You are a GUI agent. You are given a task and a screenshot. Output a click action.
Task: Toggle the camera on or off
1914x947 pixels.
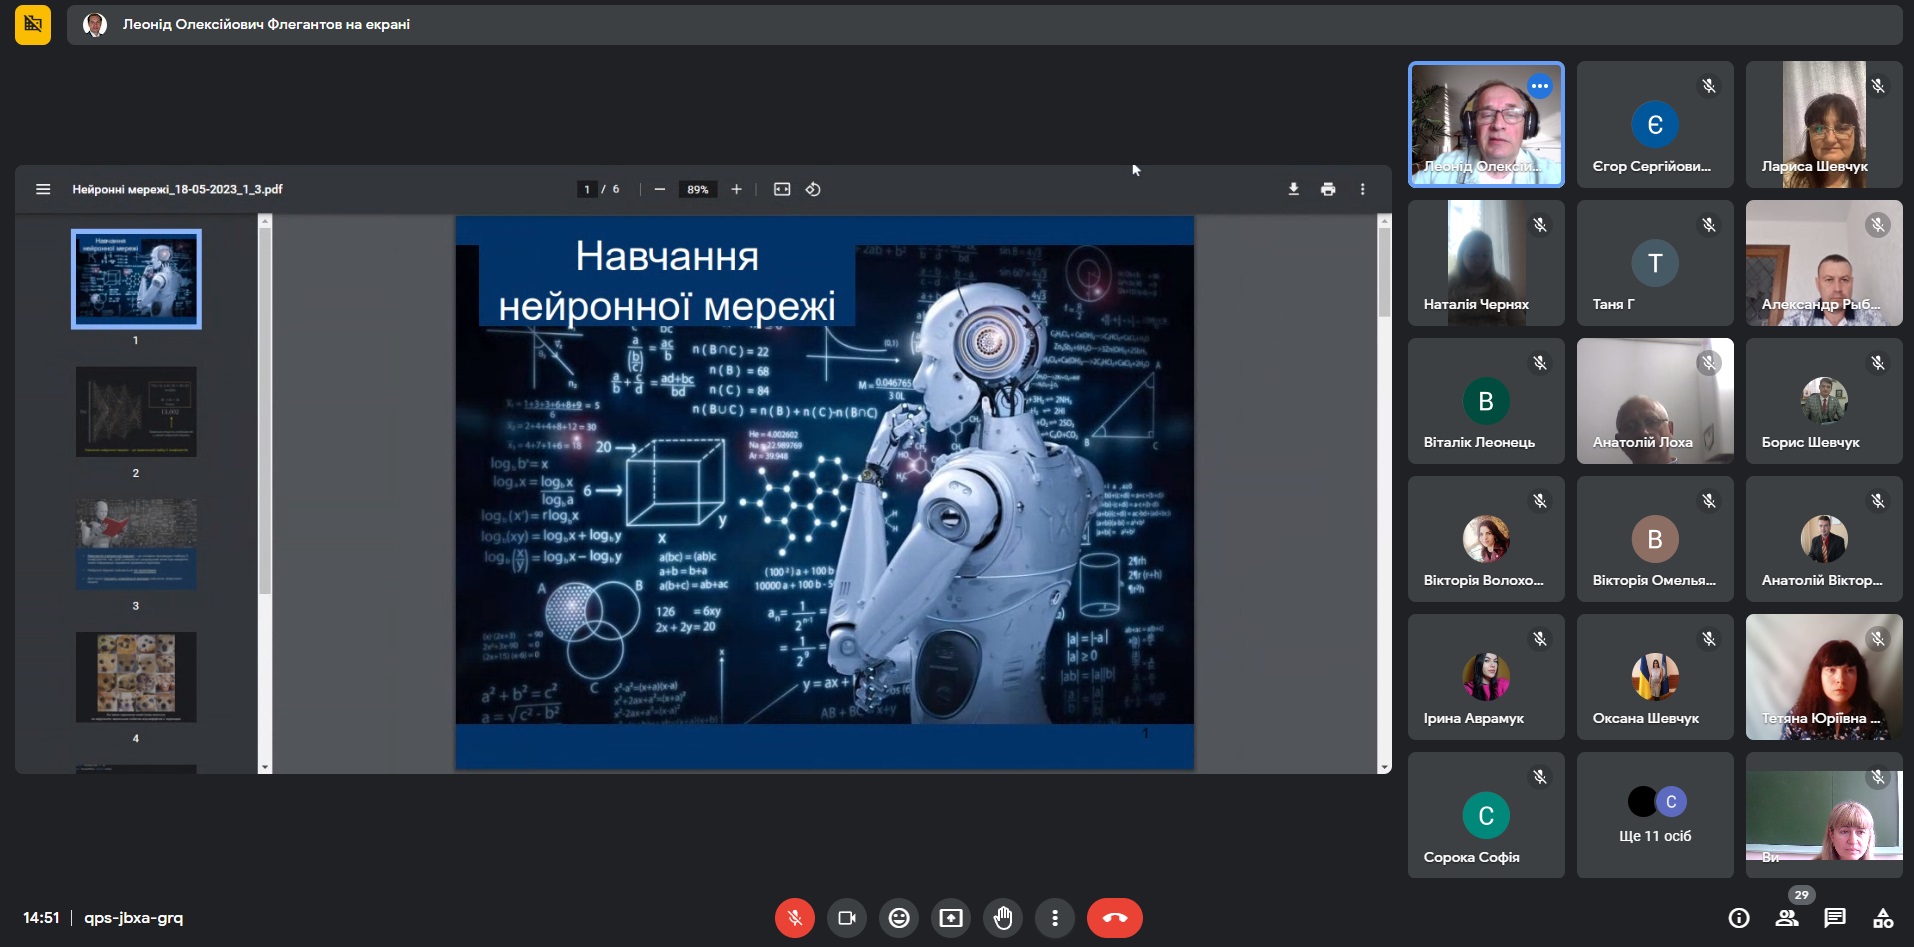[847, 918]
